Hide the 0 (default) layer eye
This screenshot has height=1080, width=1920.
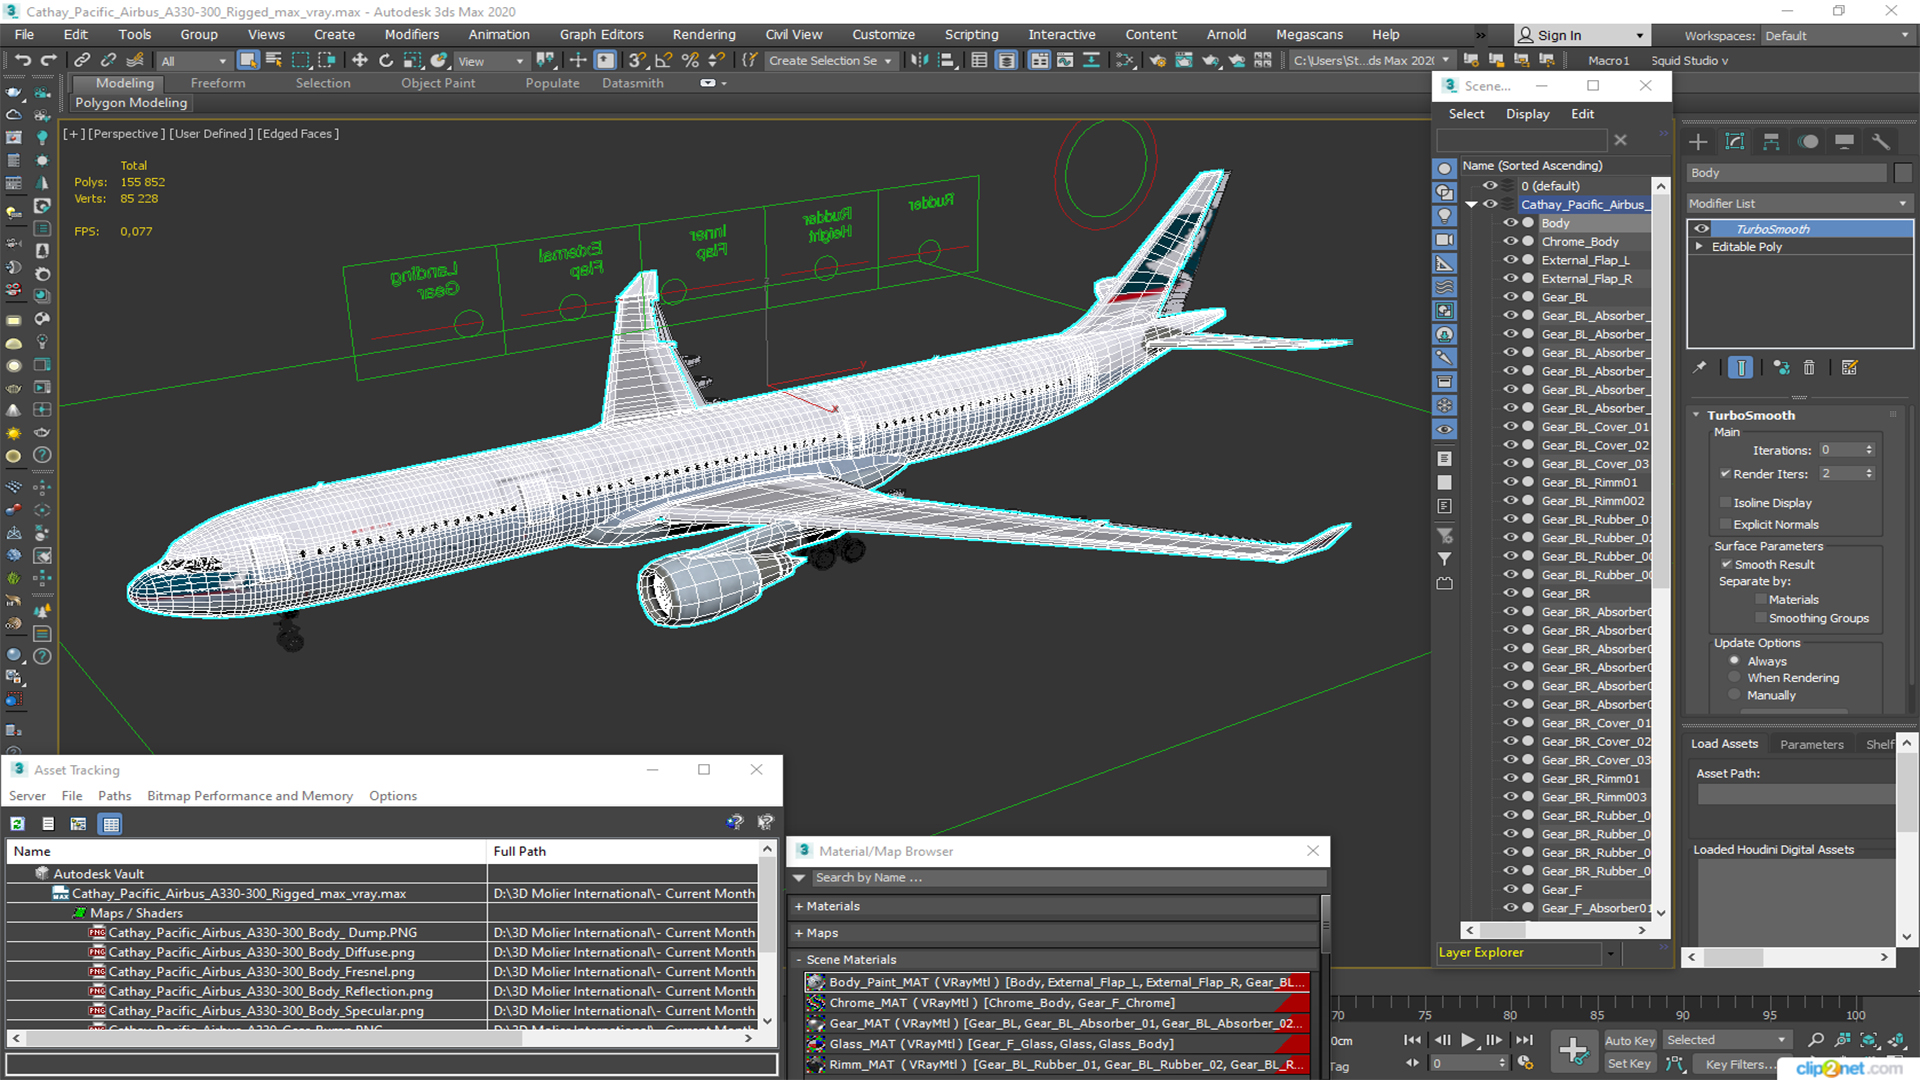[1491, 186]
